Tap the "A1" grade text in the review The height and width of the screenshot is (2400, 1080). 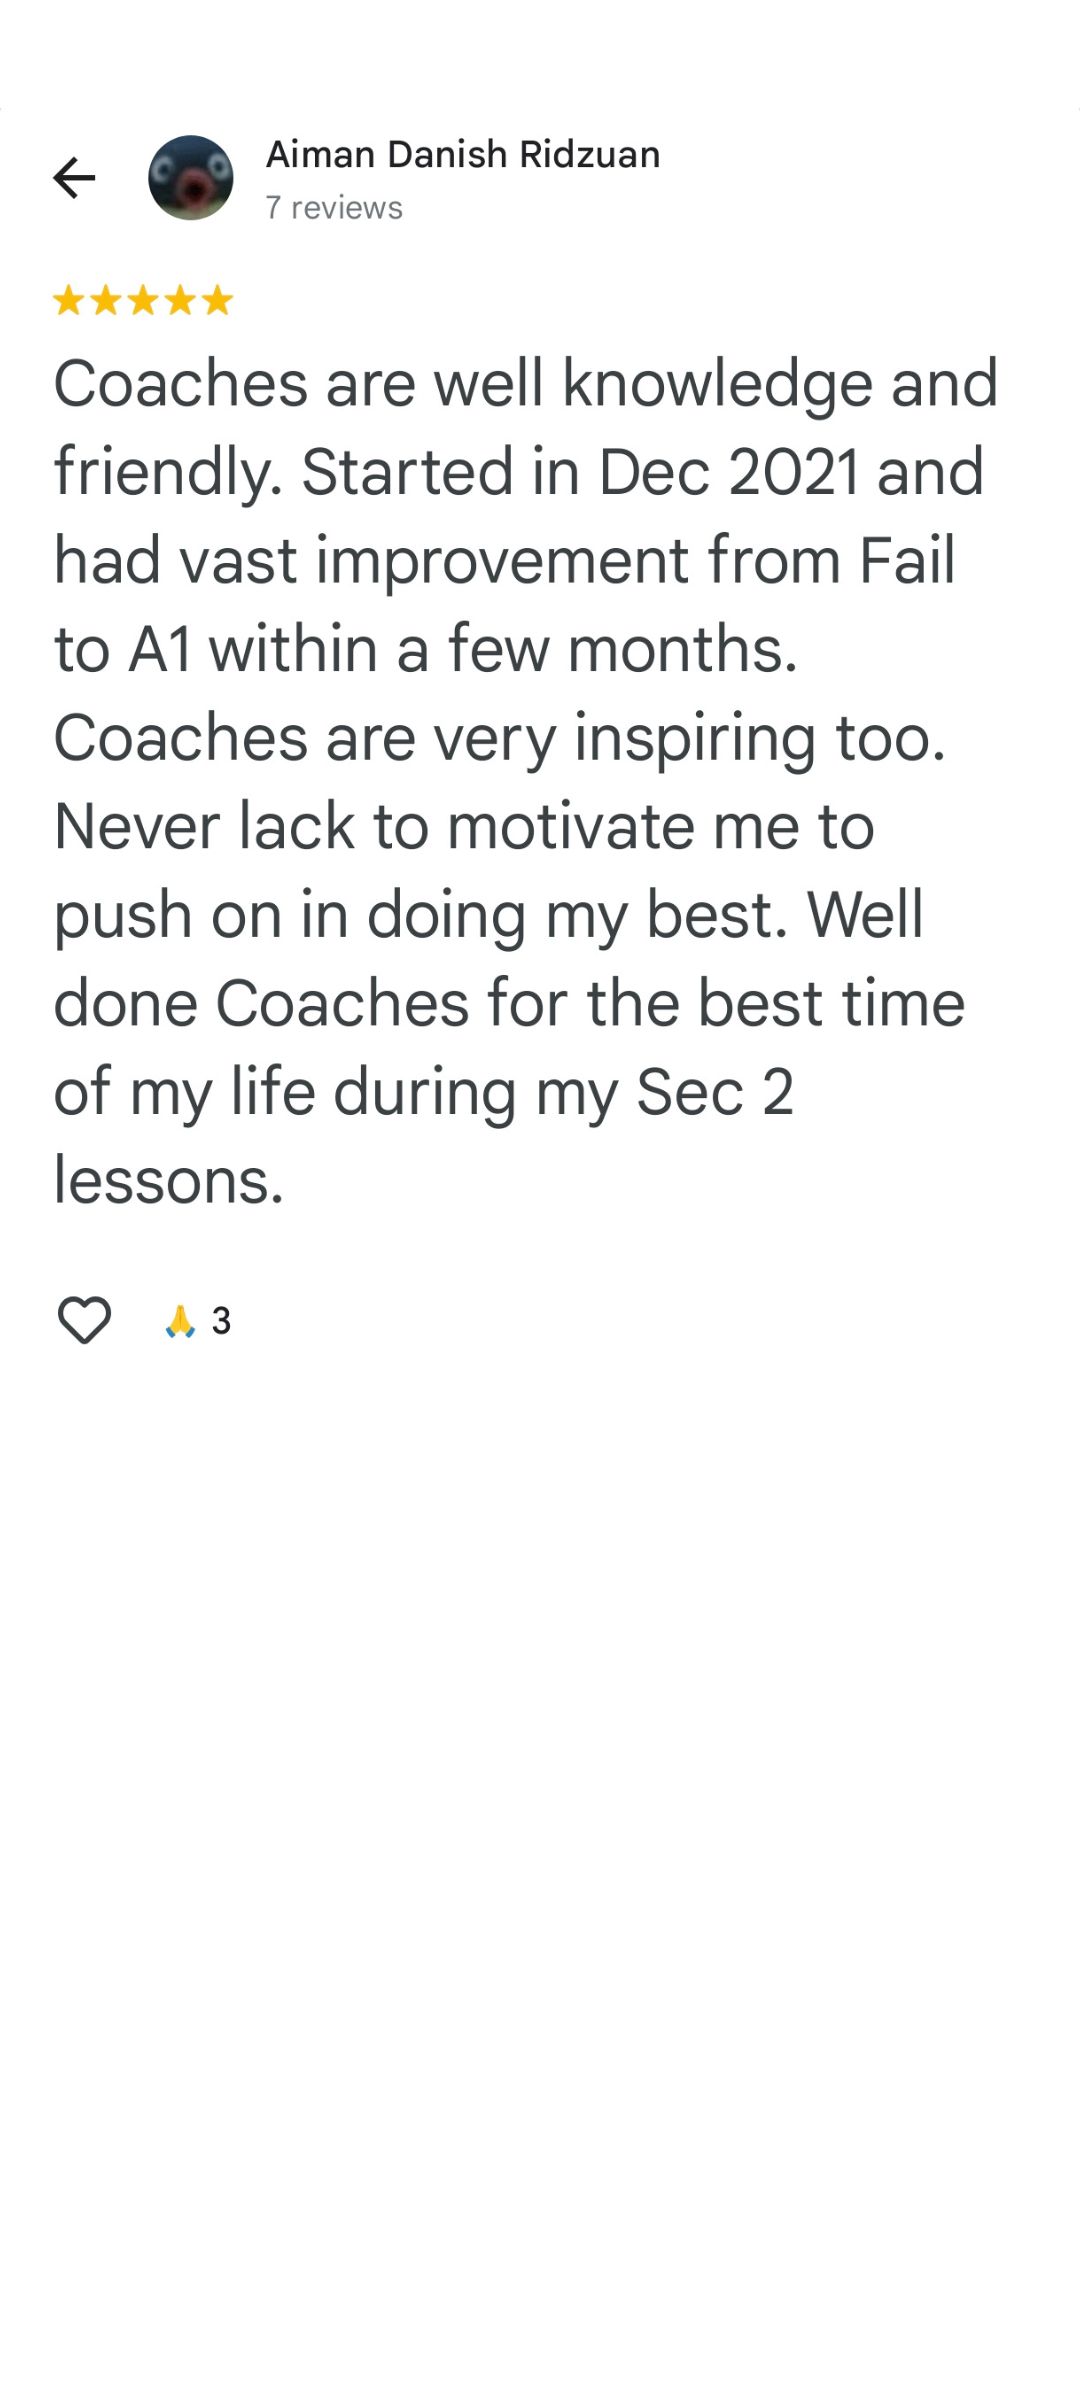click(160, 650)
